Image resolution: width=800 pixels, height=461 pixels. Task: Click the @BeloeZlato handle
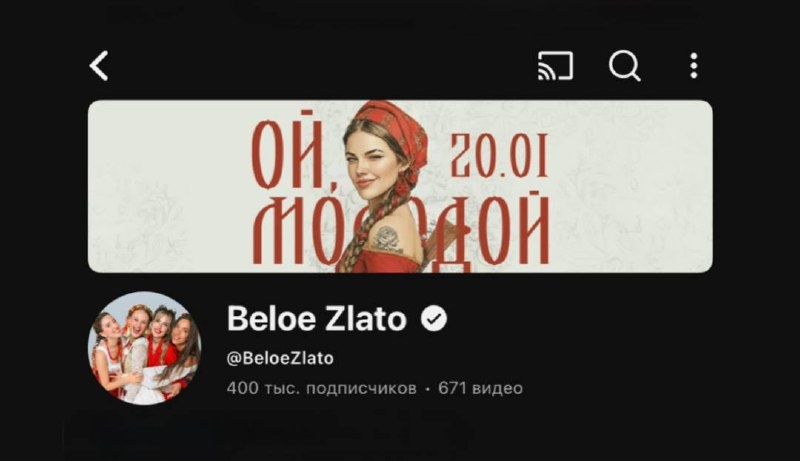point(280,358)
